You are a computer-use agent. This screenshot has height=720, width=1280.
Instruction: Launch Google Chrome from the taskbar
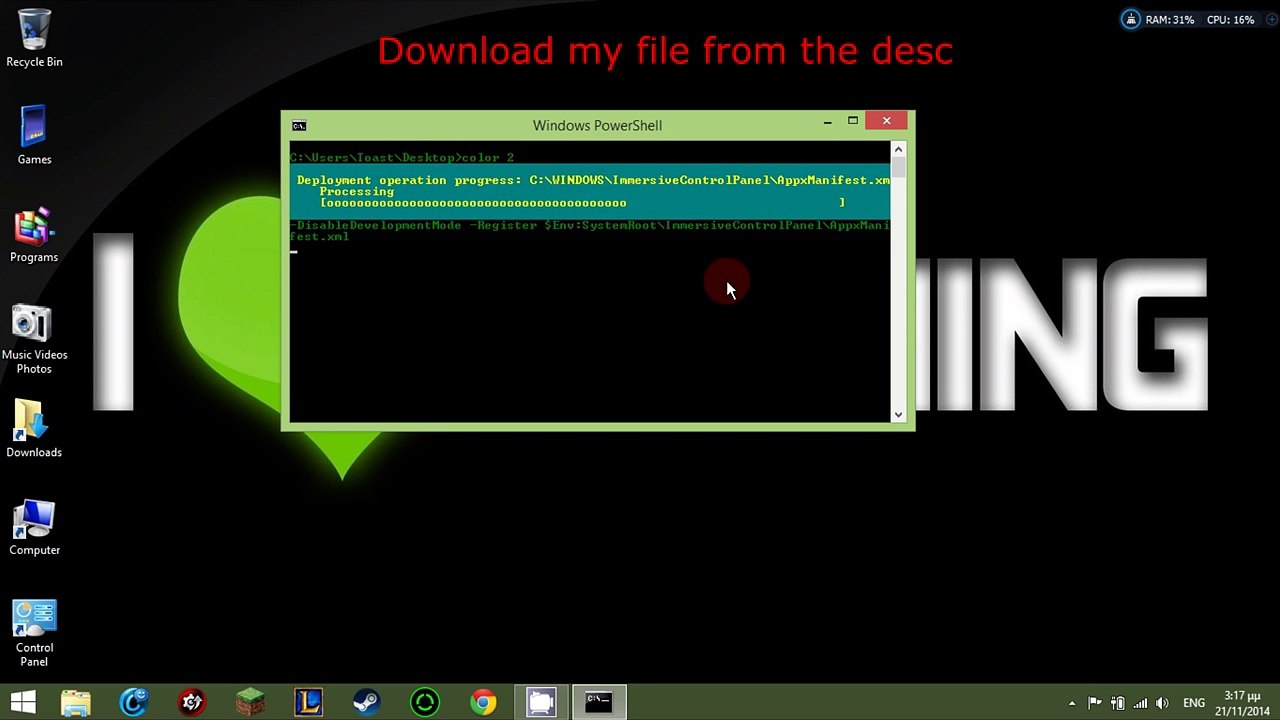[x=483, y=702]
